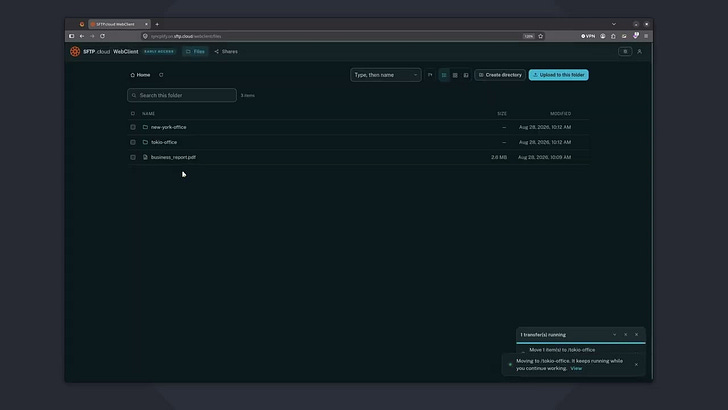Switch to gallery preview view
Image resolution: width=728 pixels, height=410 pixels.
[x=466, y=75]
